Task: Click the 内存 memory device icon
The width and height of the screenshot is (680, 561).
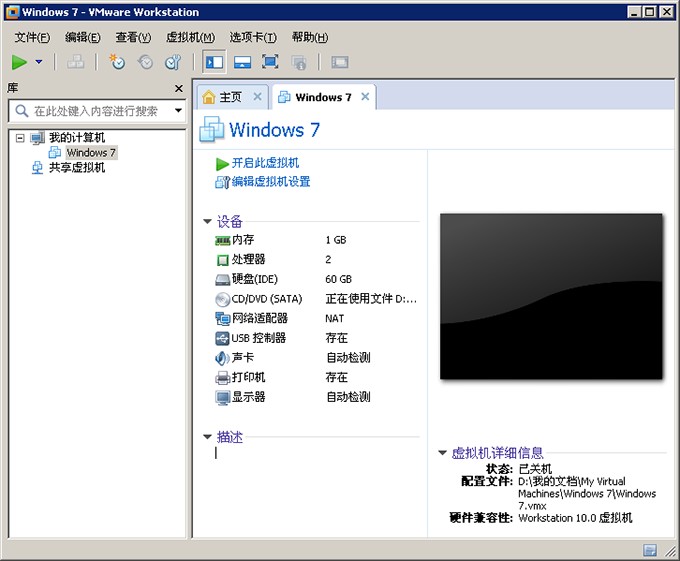Action: click(222, 240)
